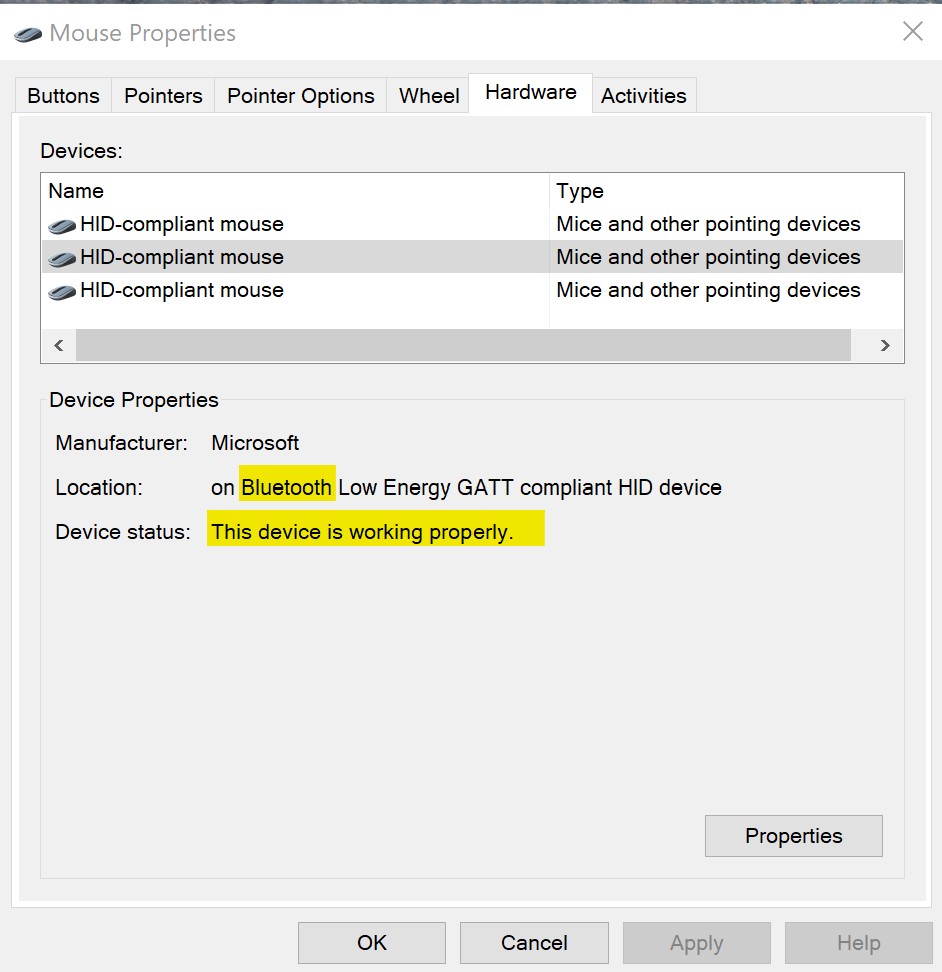Click the Help button
The image size is (942, 972).
click(x=858, y=942)
